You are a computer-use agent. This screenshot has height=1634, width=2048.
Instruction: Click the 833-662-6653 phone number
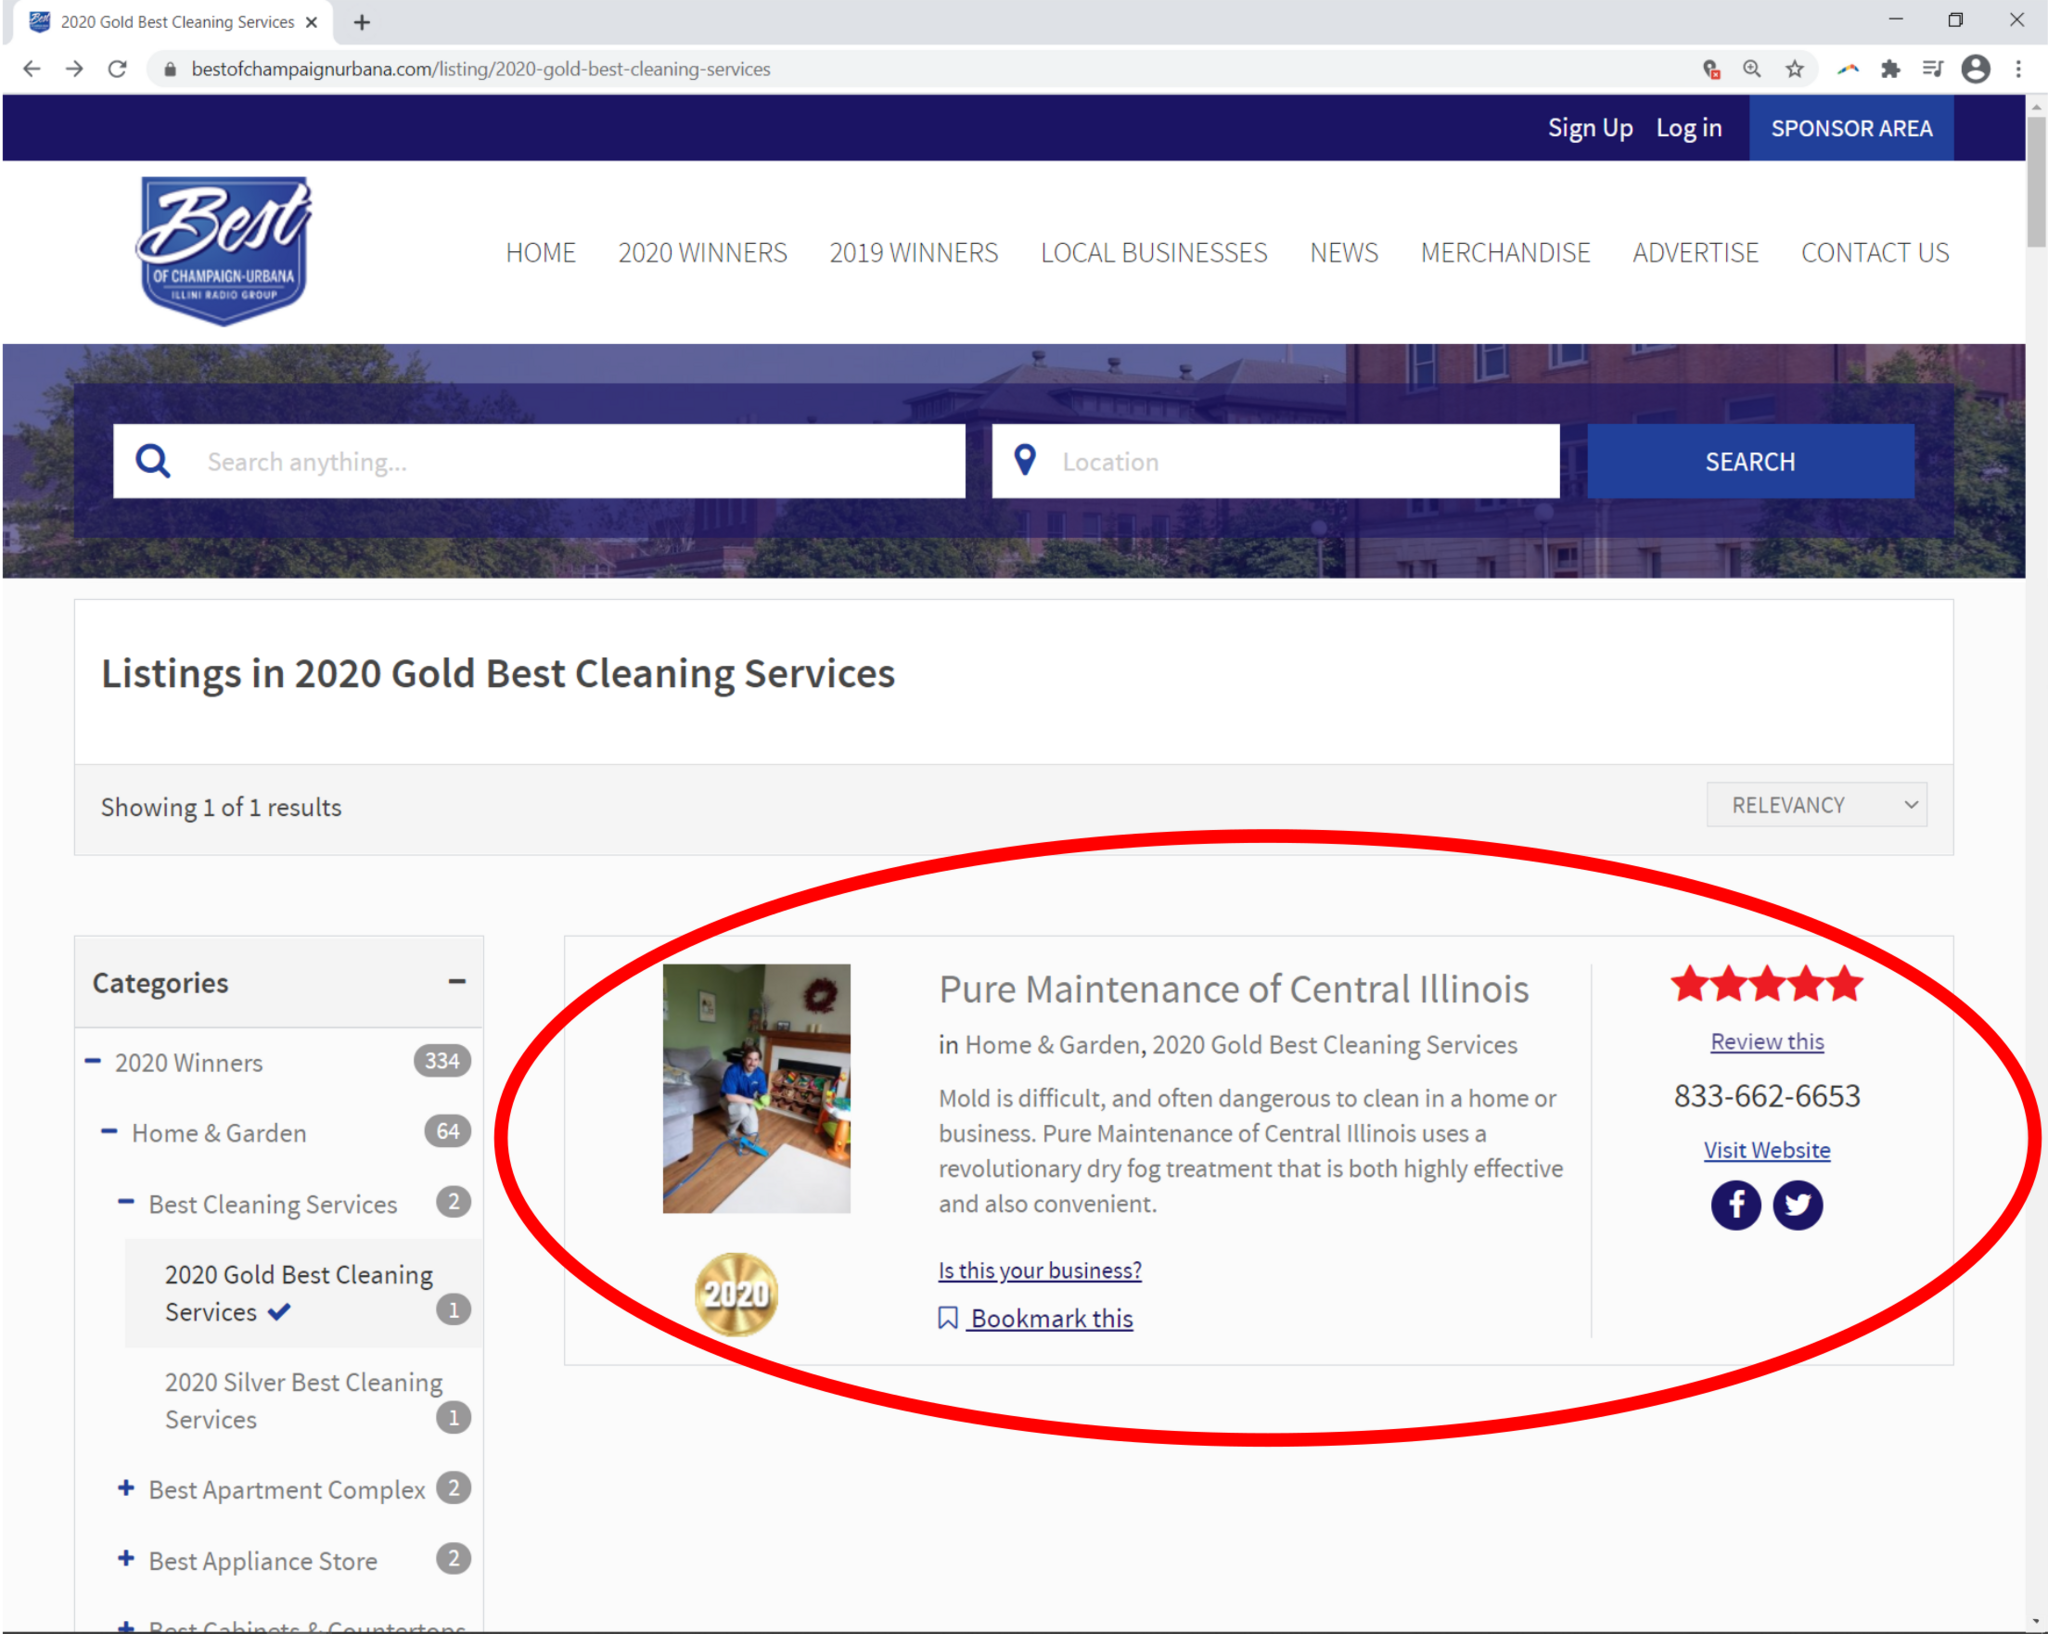pyautogui.click(x=1767, y=1096)
